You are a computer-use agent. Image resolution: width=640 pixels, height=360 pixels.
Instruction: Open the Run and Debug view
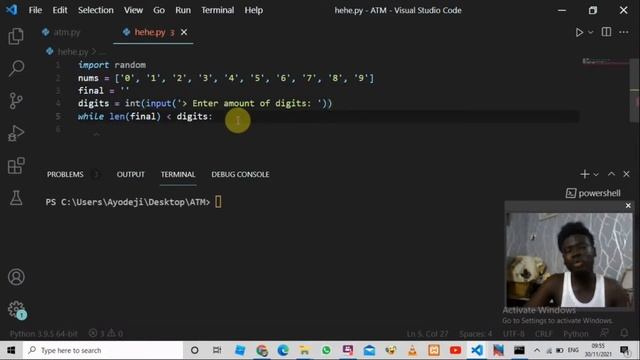point(16,133)
